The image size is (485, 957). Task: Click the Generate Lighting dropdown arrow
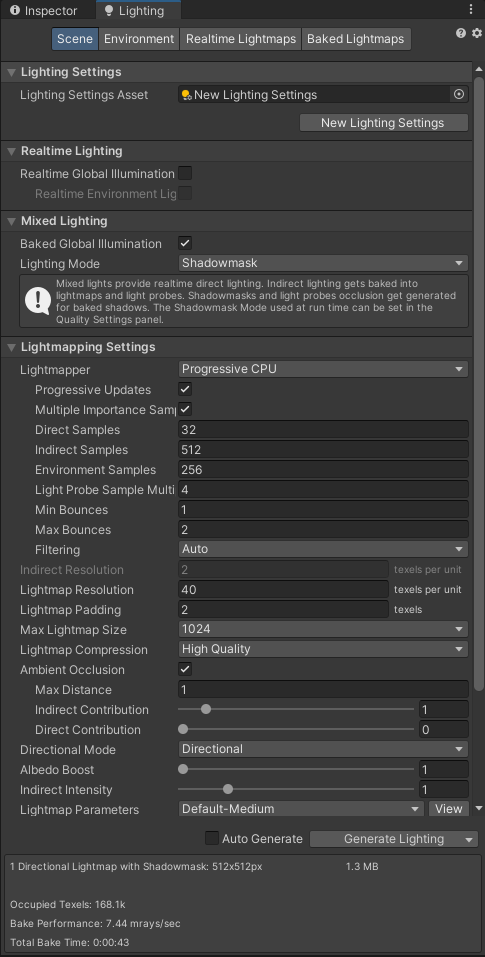[469, 840]
